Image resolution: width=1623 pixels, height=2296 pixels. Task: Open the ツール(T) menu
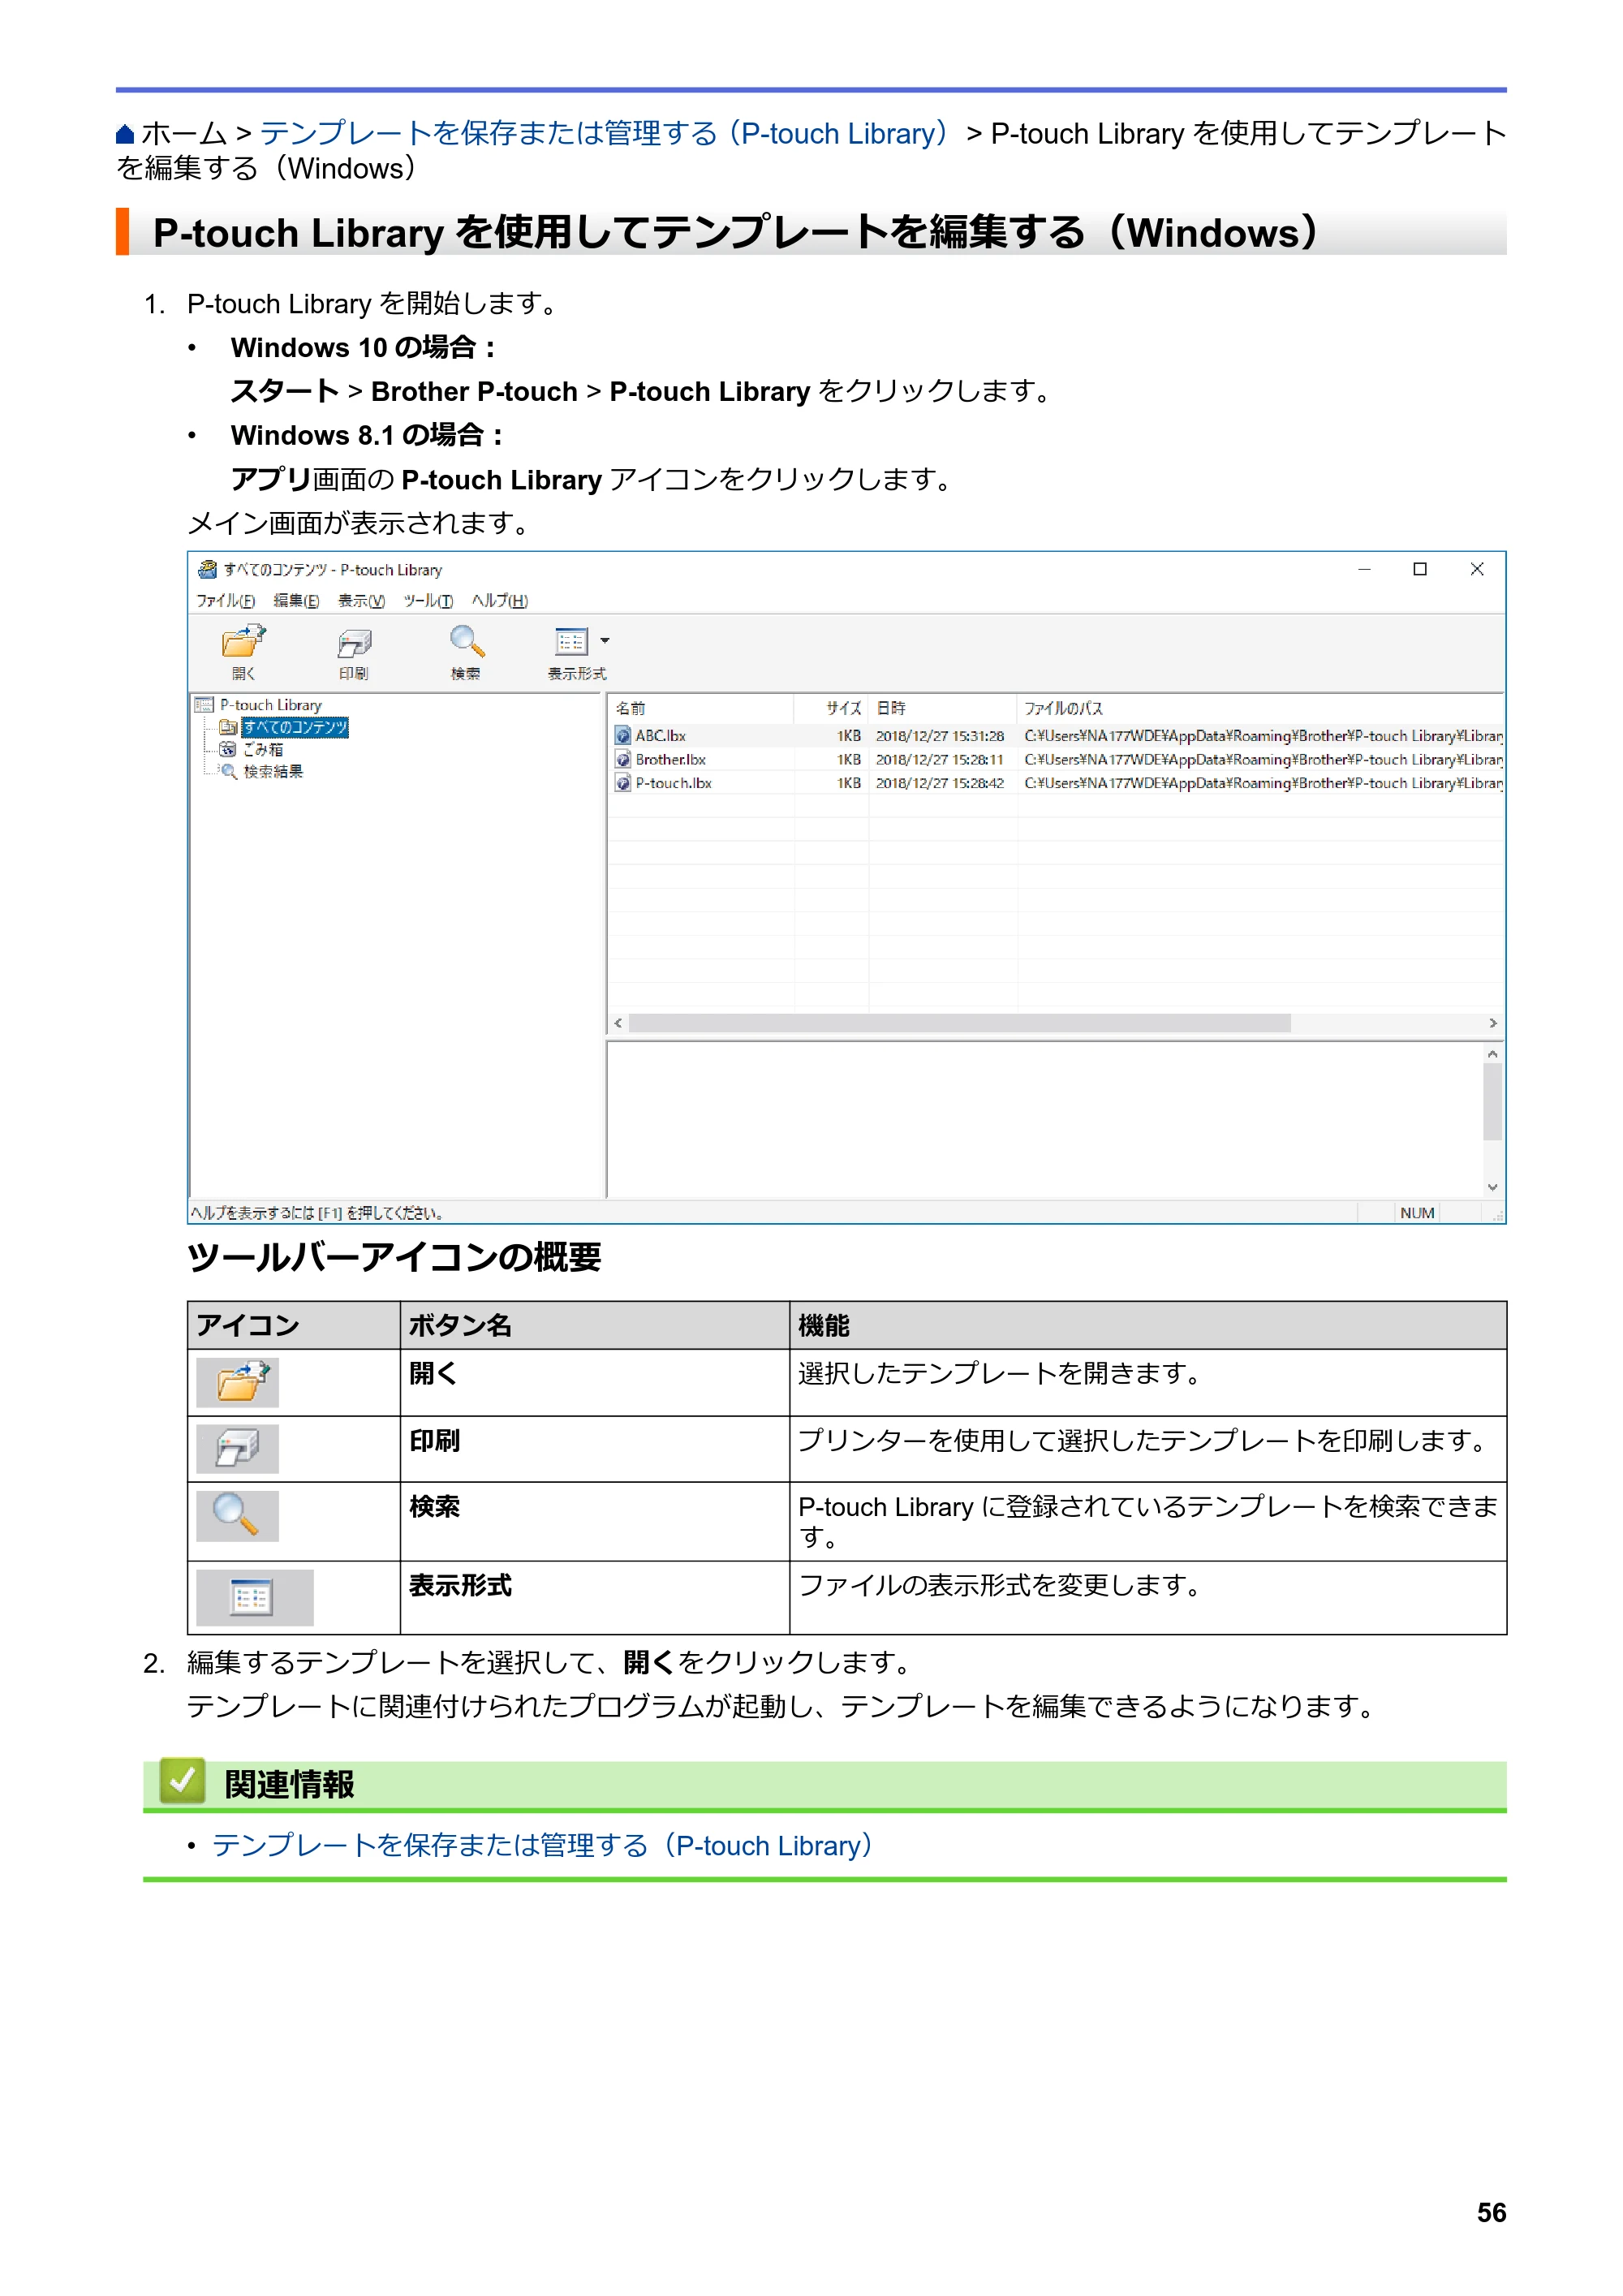428,600
